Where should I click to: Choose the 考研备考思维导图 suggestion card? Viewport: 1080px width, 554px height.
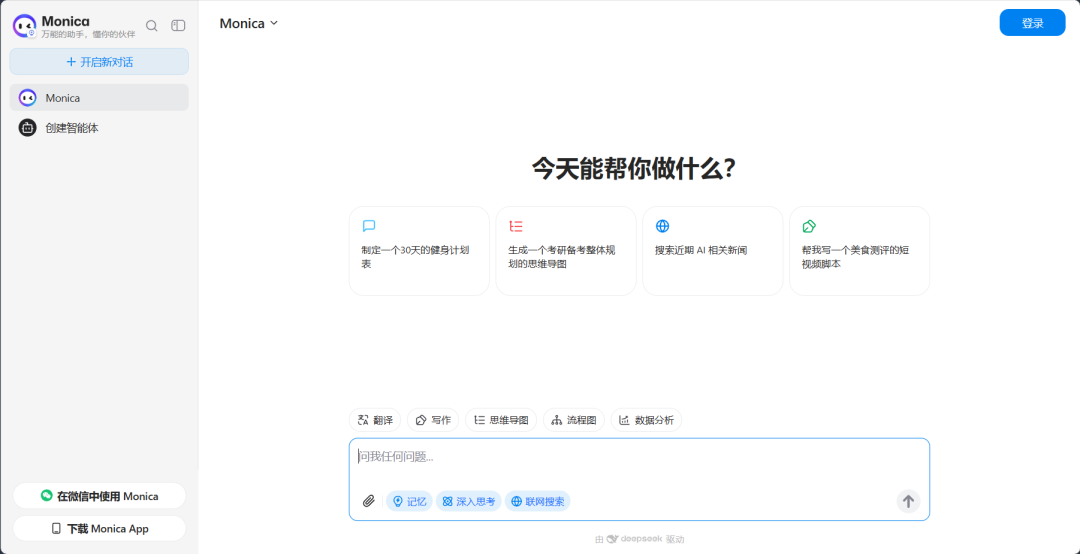566,251
